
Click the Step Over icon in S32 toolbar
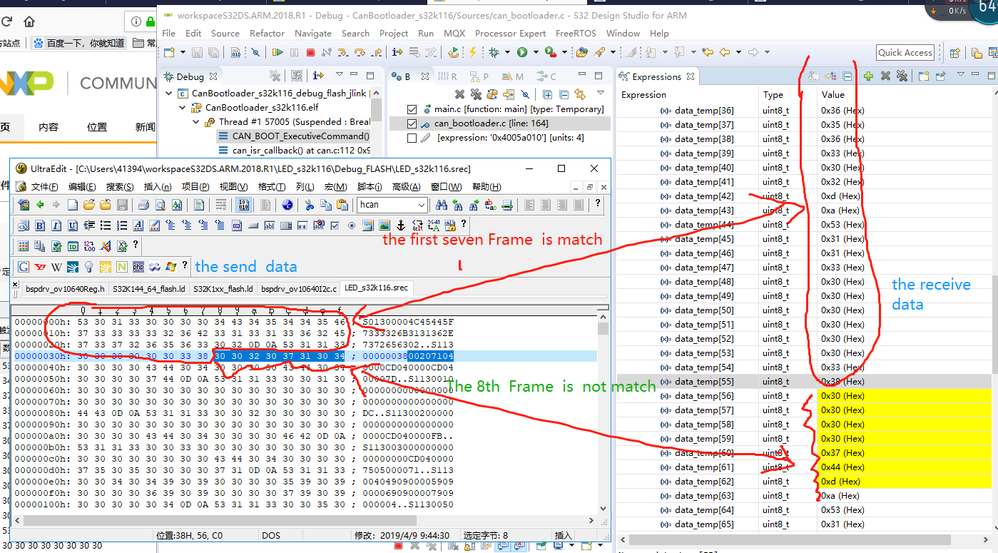(360, 52)
